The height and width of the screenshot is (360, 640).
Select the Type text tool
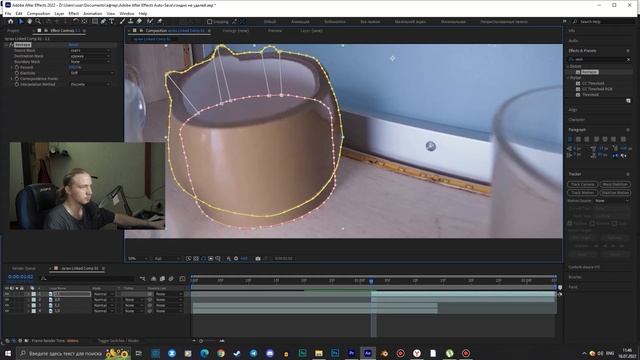111,21
